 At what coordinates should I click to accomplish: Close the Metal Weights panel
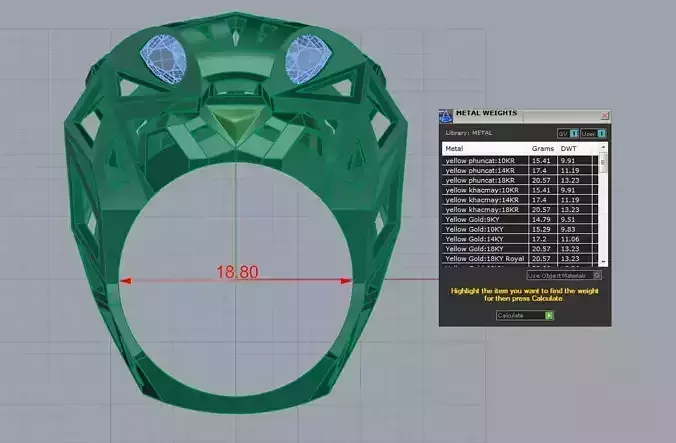click(604, 115)
